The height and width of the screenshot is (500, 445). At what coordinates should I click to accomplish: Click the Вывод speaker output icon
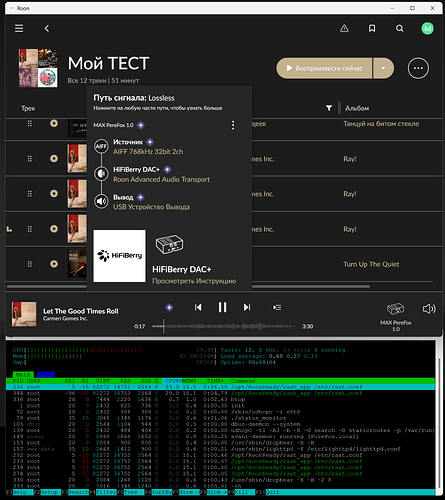(x=101, y=201)
